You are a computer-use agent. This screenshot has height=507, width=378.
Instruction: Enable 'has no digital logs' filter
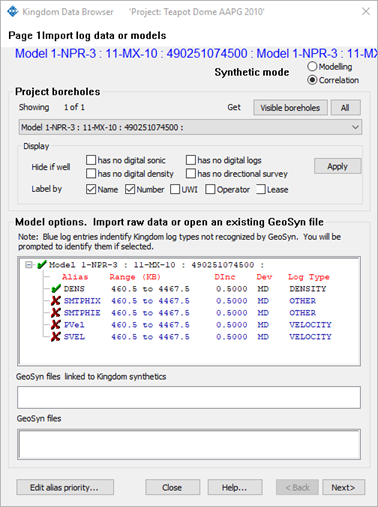coord(191,160)
